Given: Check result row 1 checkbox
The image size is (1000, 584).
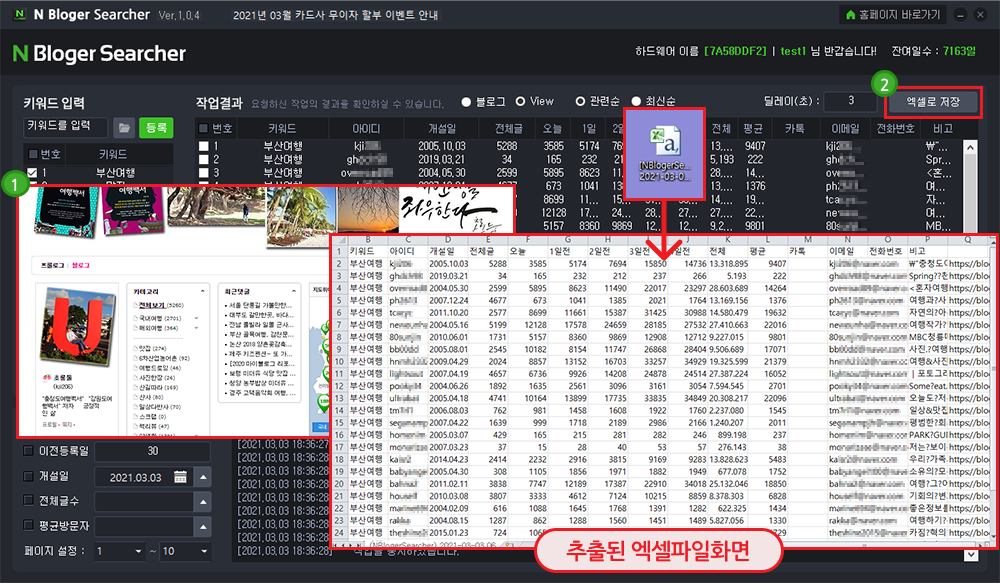Looking at the screenshot, I should click(x=203, y=146).
